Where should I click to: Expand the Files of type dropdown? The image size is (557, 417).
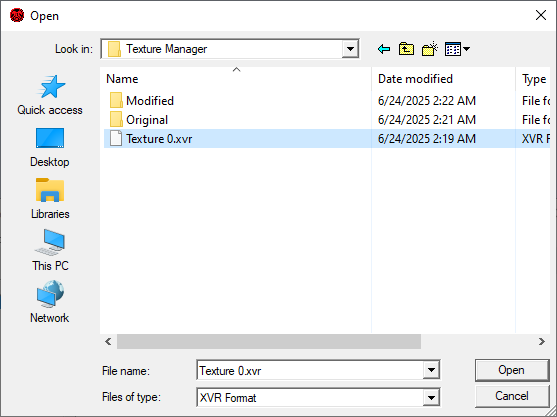(431, 397)
